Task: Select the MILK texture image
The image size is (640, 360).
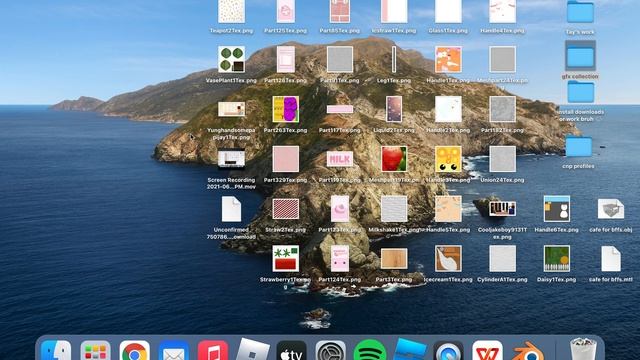Action: tap(340, 159)
